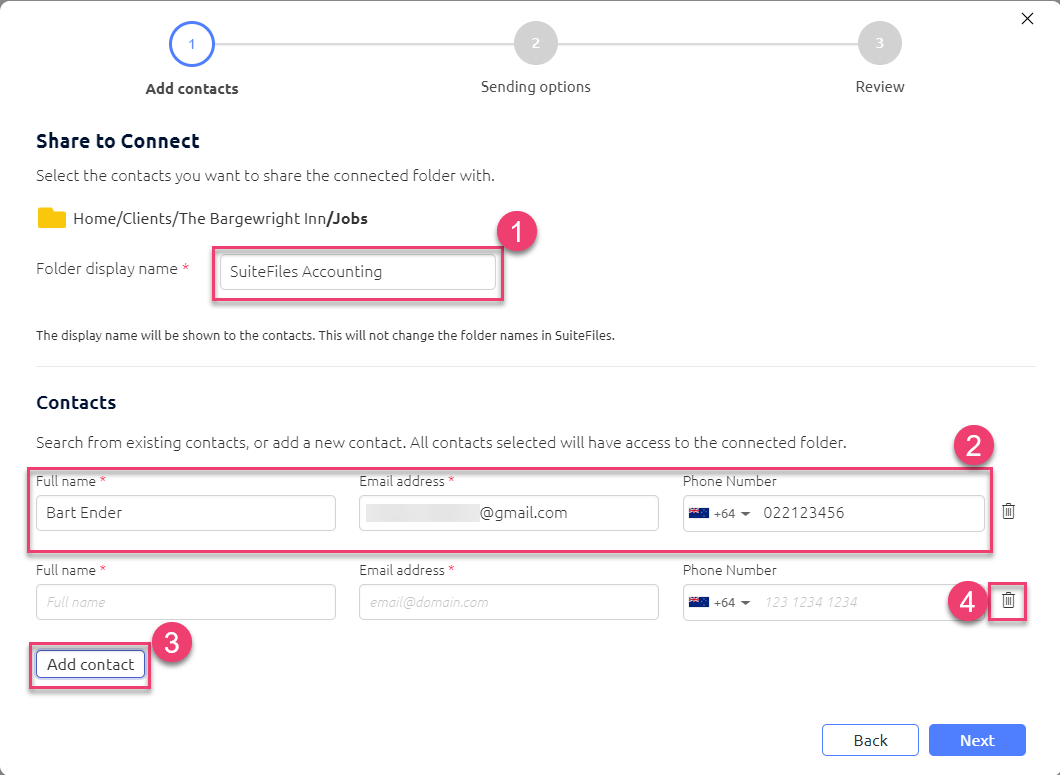
Task: Click step 3 circle for Review
Action: [x=879, y=43]
